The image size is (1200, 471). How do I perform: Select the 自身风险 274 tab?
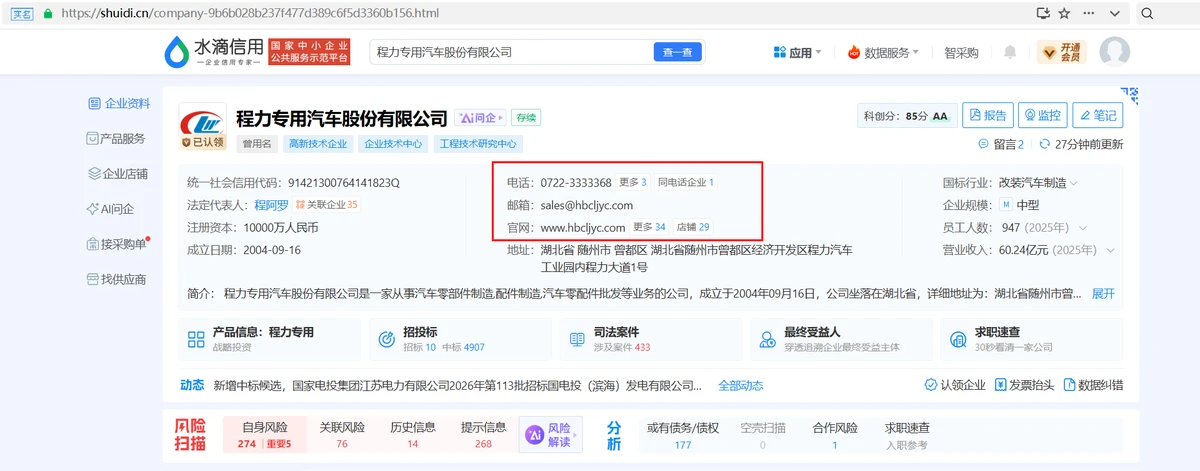(x=264, y=435)
